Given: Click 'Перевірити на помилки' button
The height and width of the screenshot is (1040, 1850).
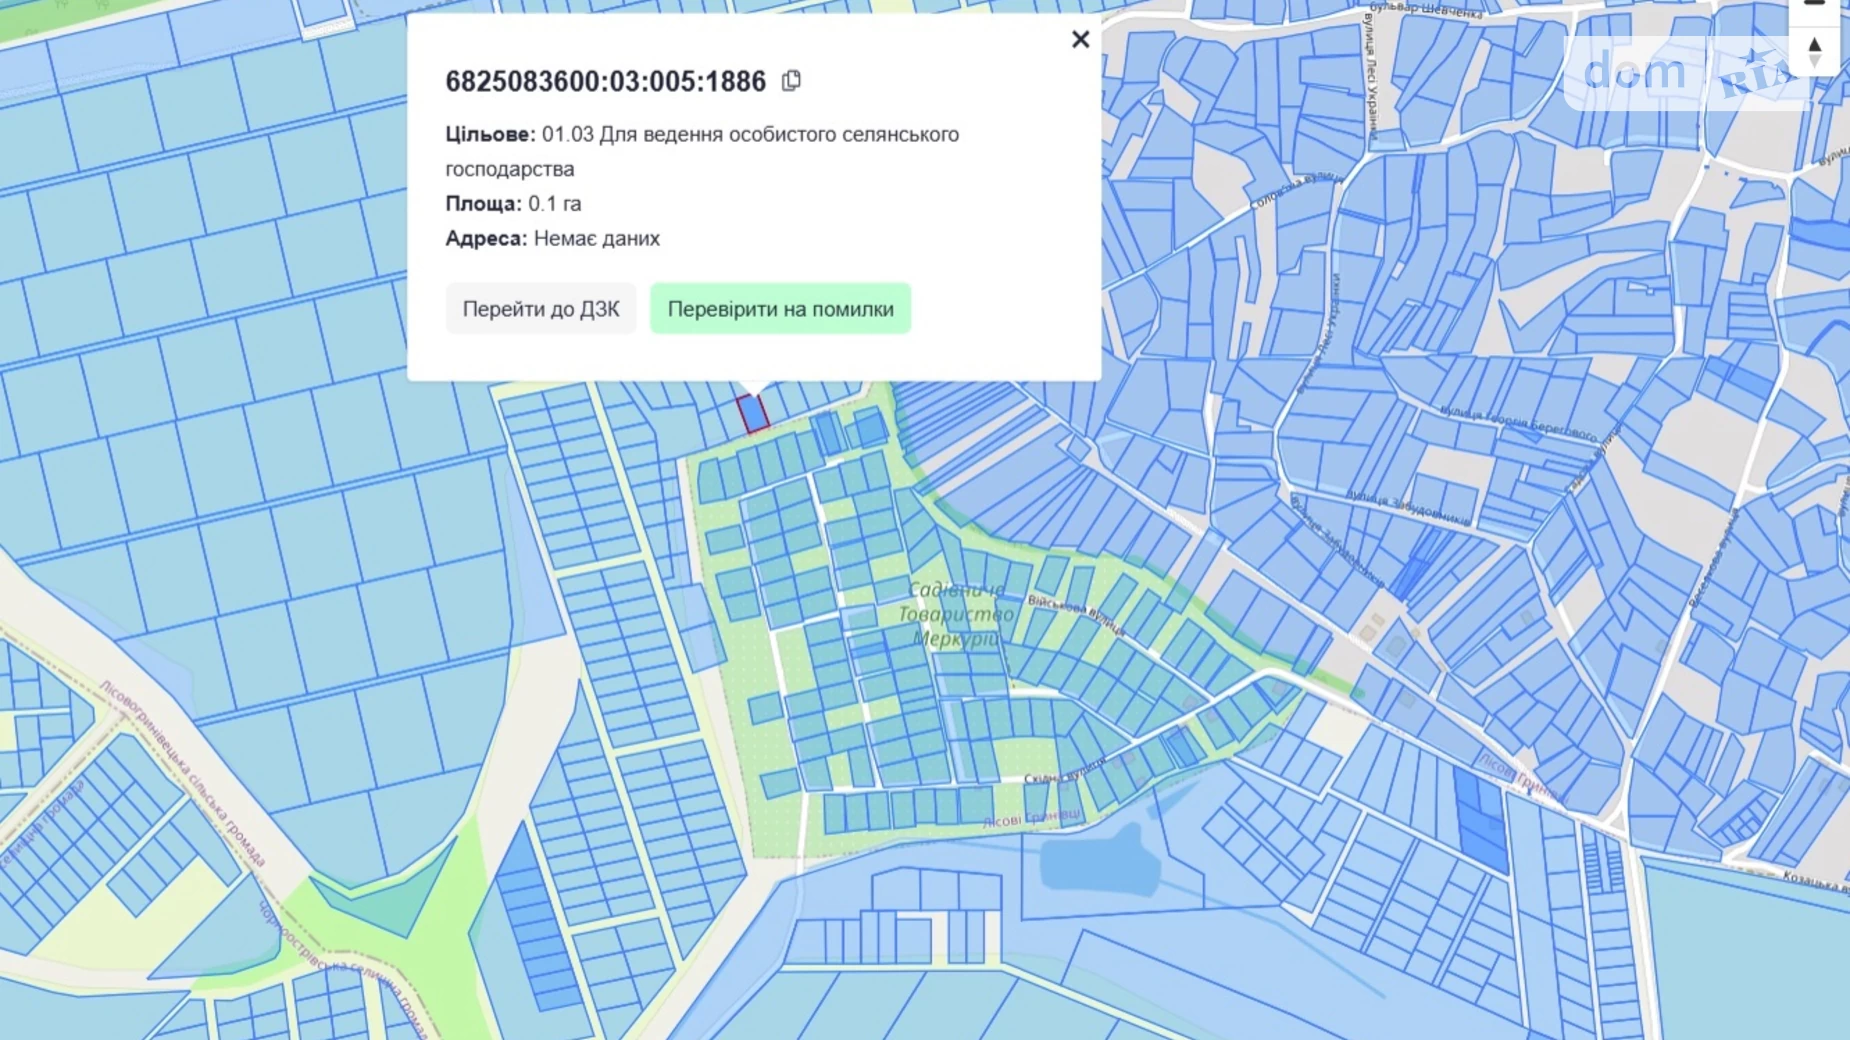Looking at the screenshot, I should [x=780, y=309].
